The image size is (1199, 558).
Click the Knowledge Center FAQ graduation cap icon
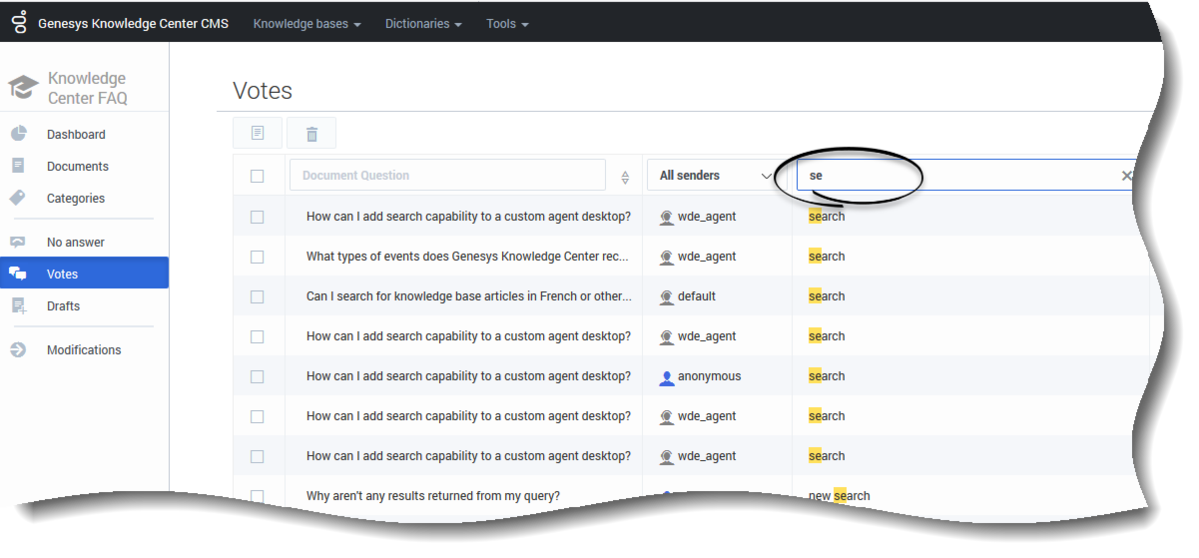pos(23,87)
